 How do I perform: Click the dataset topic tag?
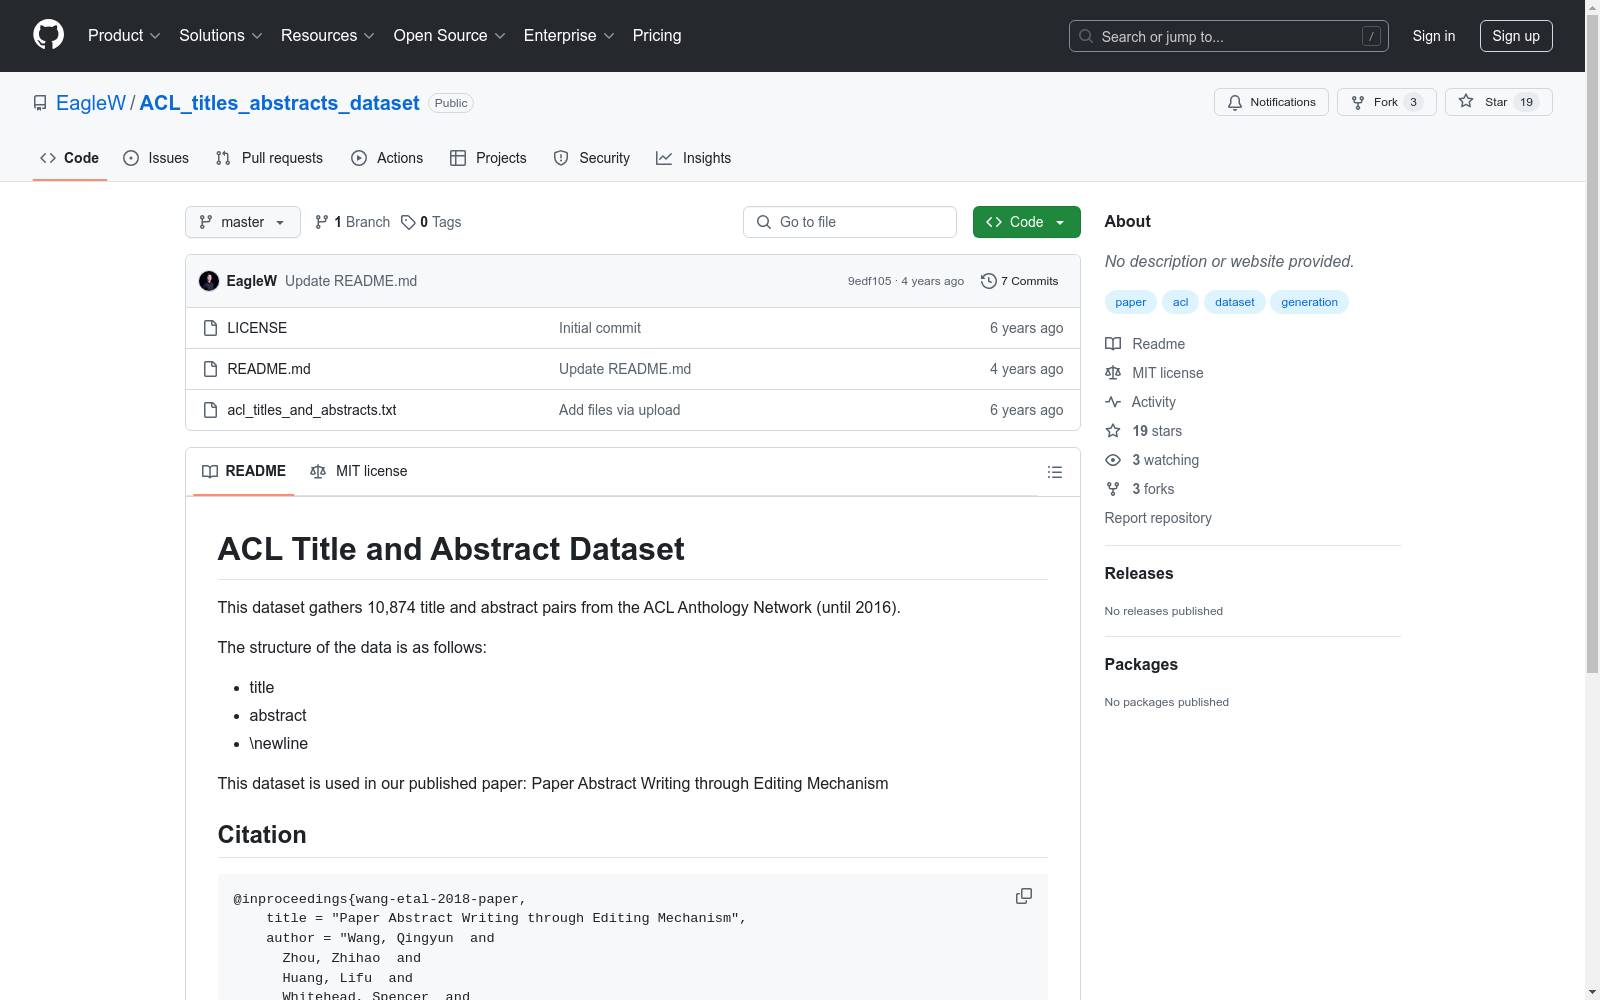tap(1235, 302)
